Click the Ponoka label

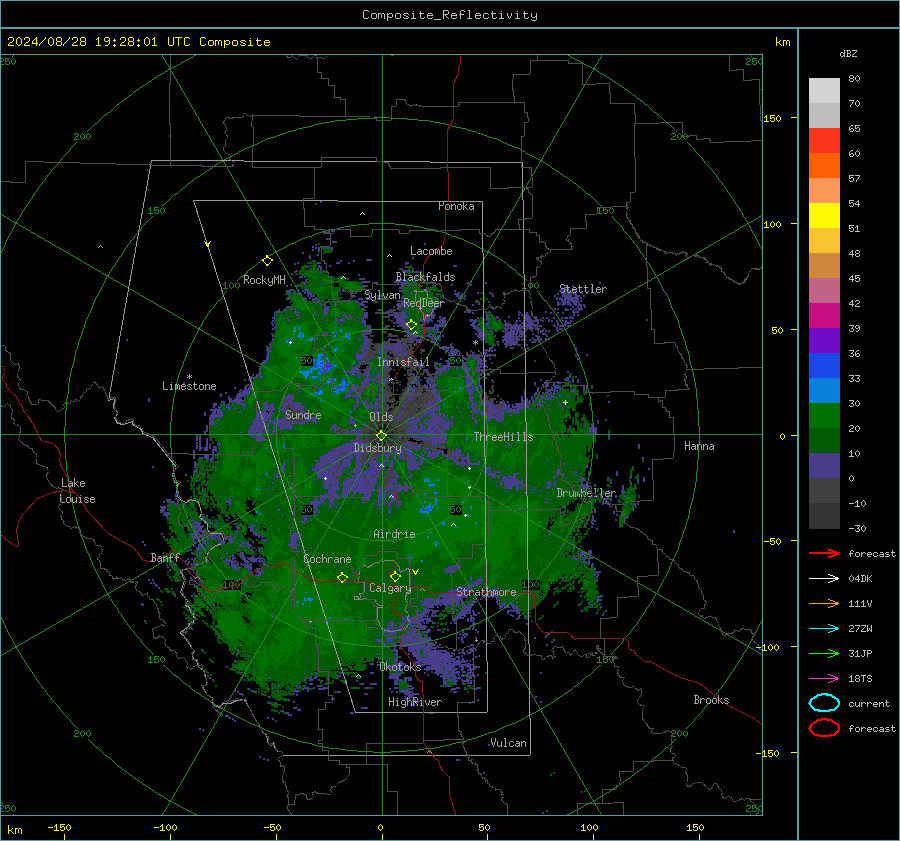[x=456, y=206]
